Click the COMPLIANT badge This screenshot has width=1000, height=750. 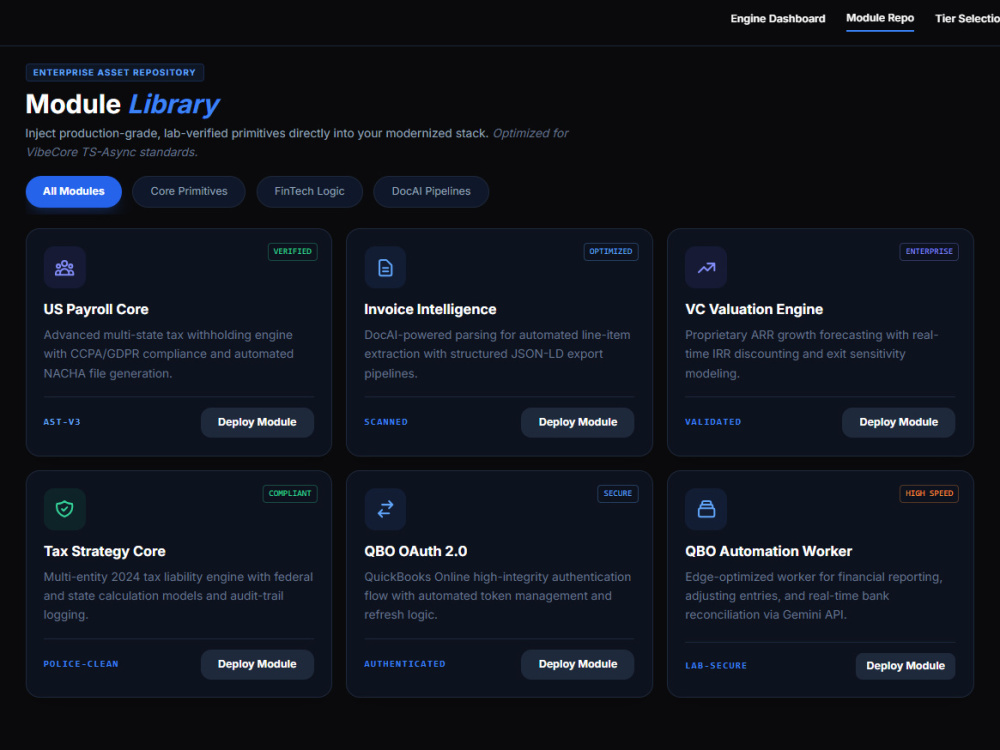click(x=290, y=494)
